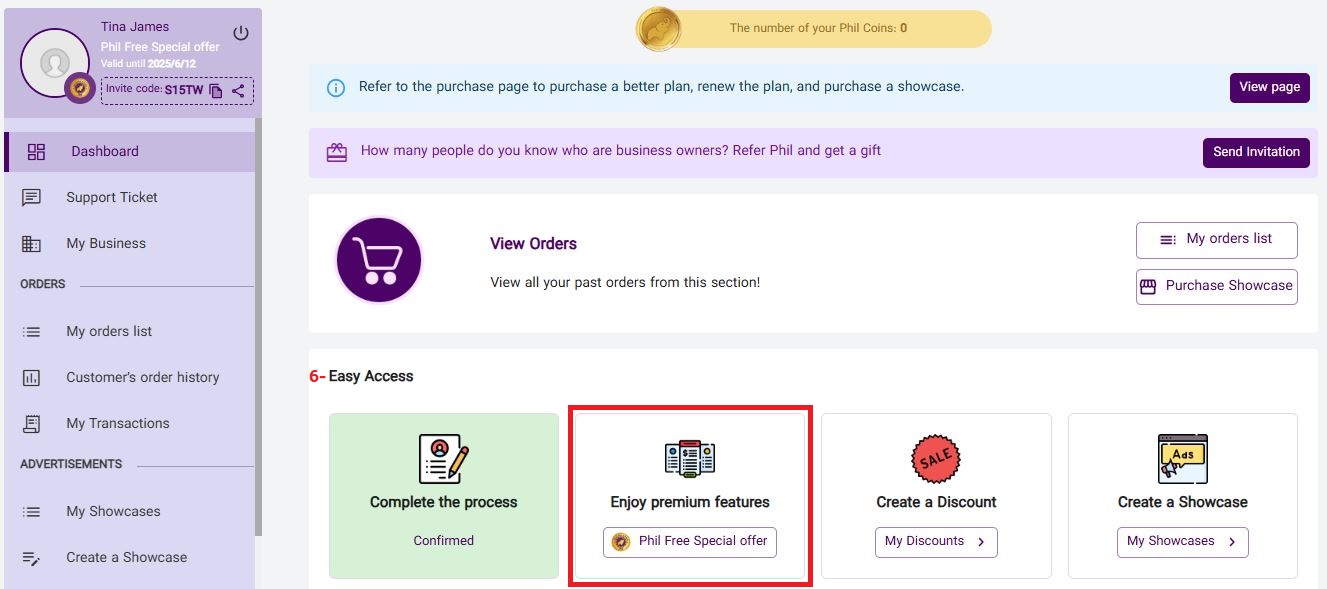Click the purple shopping cart icon
Viewport: 1327px width, 589px height.
coord(378,260)
